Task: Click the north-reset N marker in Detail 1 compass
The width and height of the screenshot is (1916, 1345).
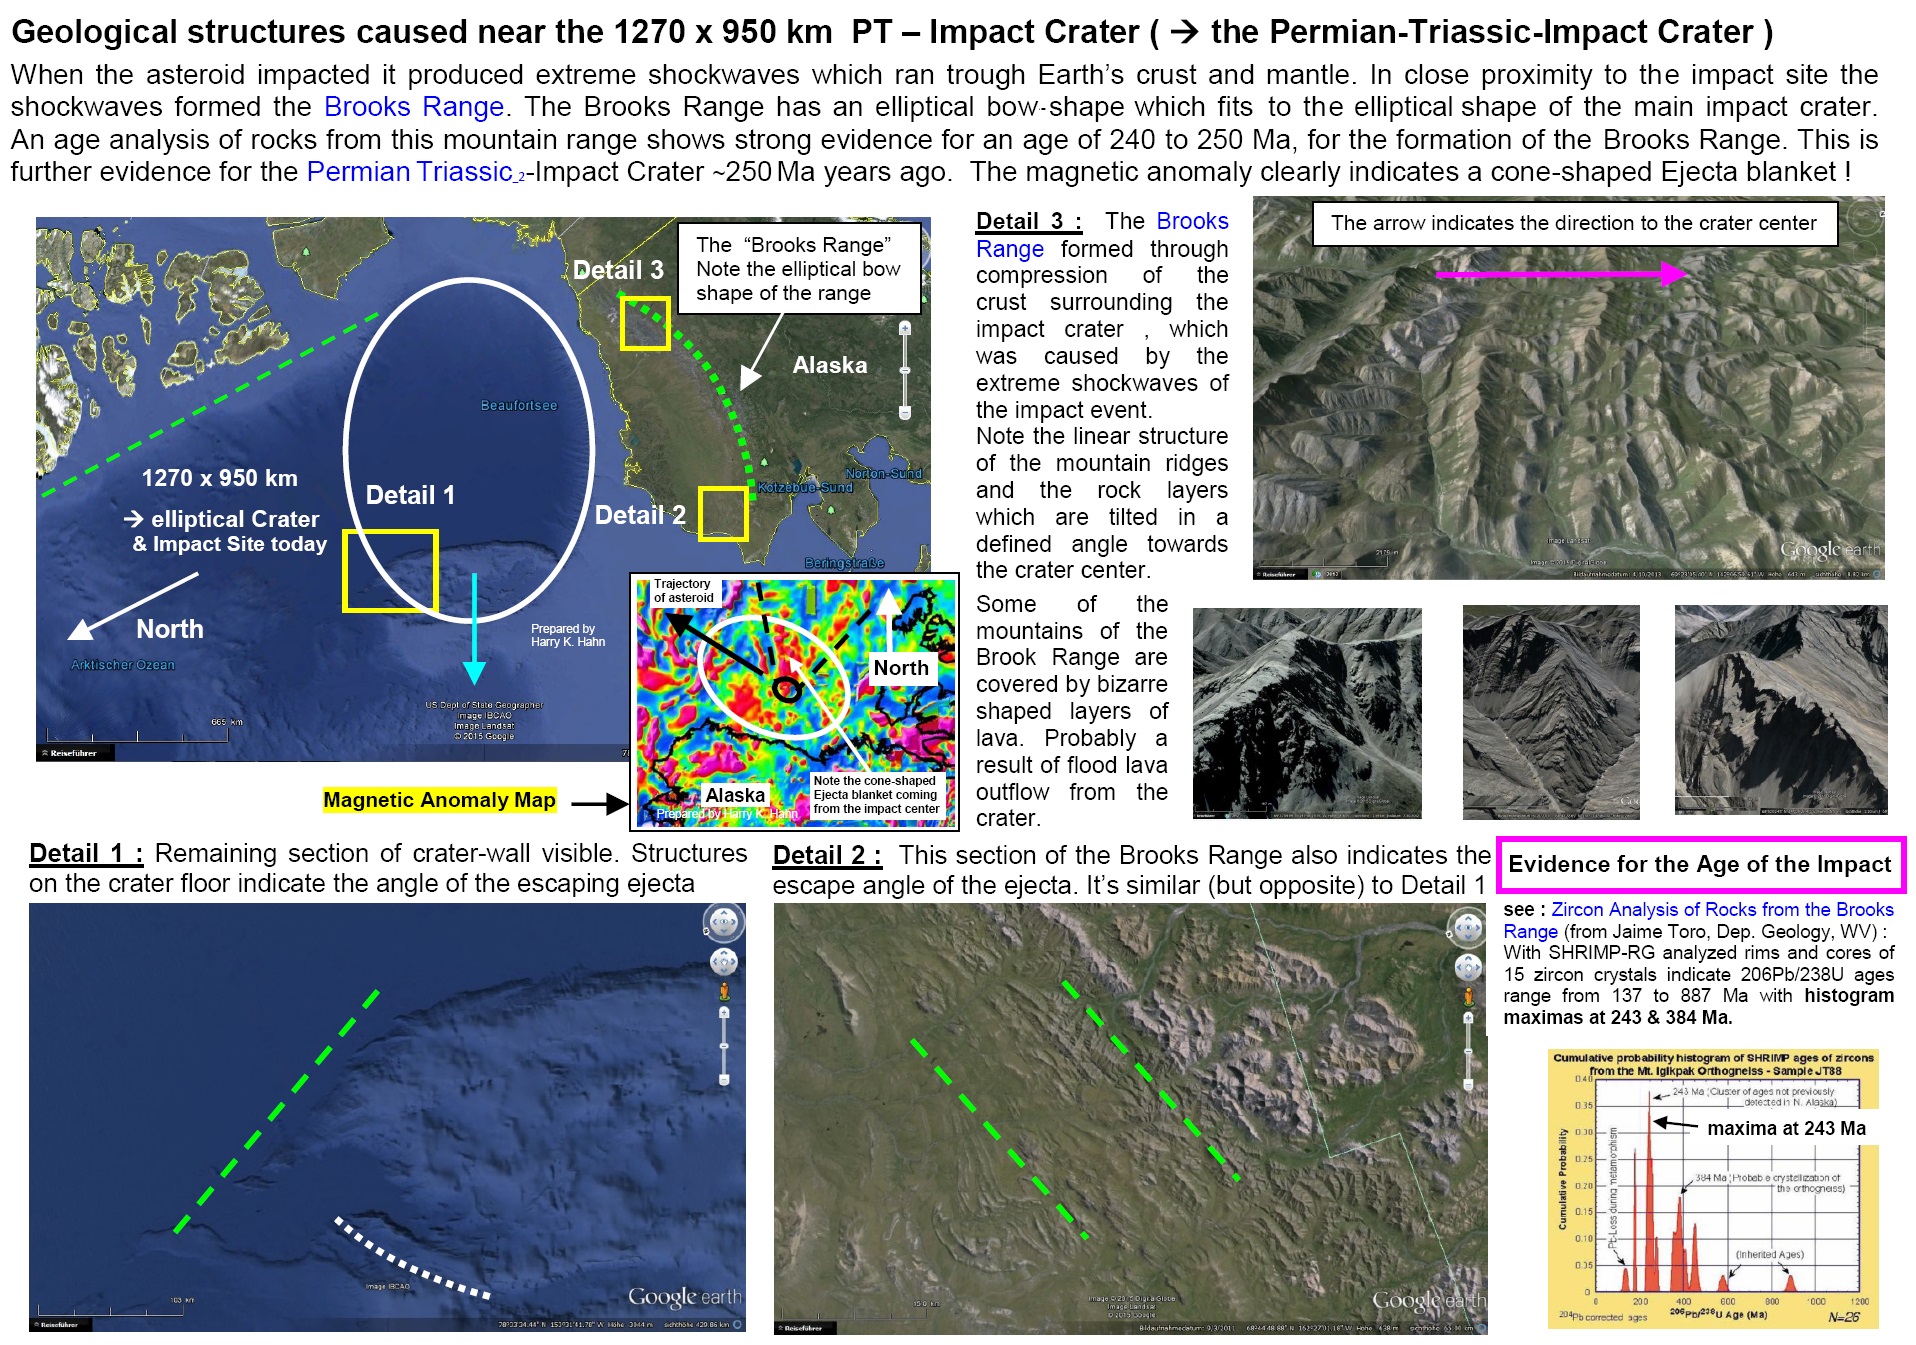Action: [x=708, y=930]
